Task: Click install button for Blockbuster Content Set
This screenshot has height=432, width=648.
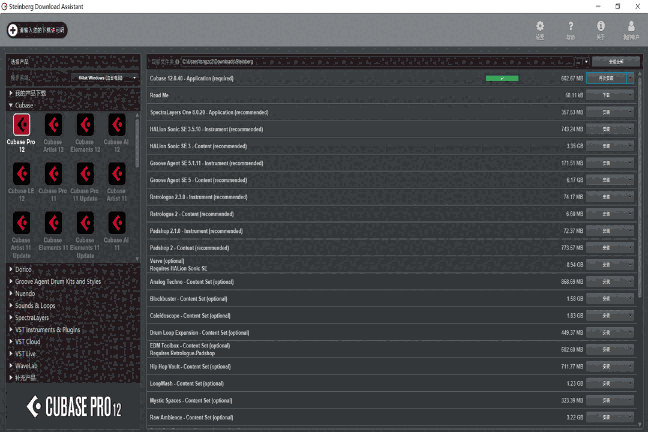Action: (606, 298)
